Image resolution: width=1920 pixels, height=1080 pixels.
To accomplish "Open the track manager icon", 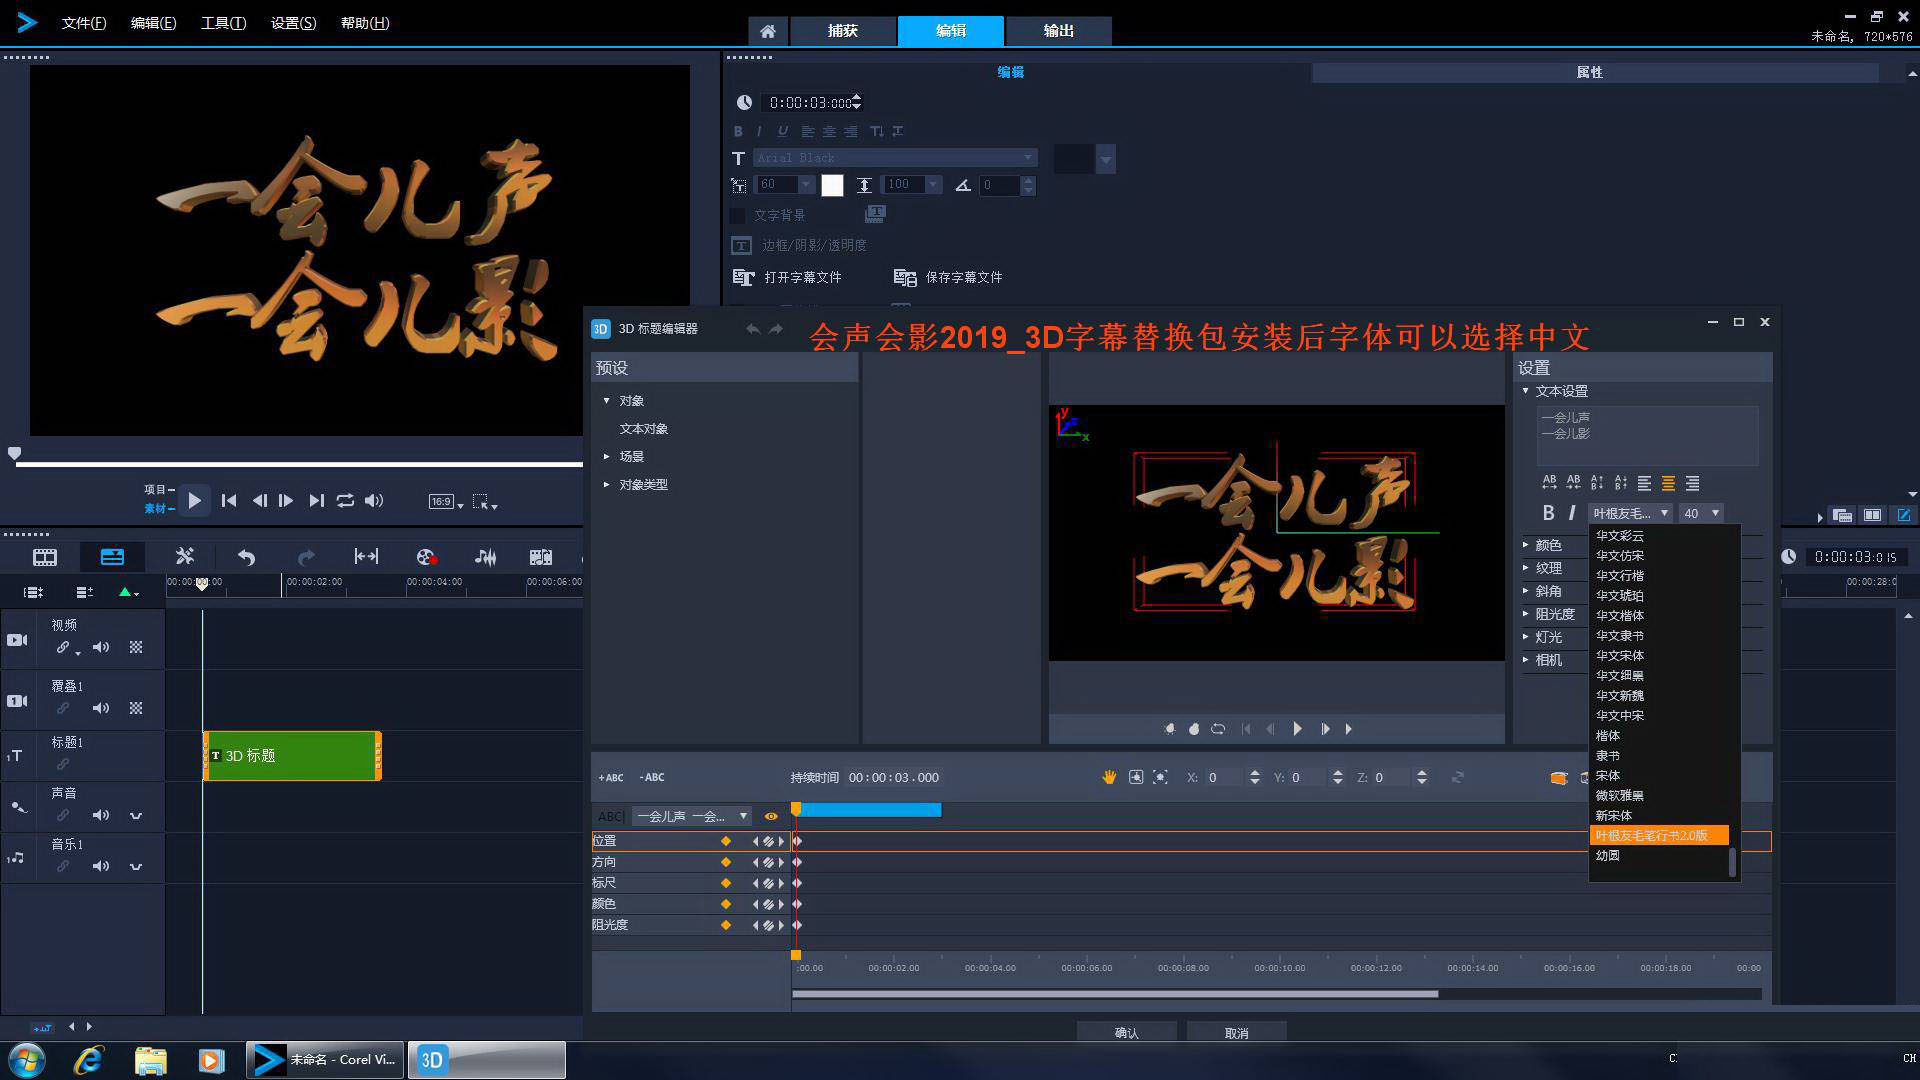I will pos(33,592).
